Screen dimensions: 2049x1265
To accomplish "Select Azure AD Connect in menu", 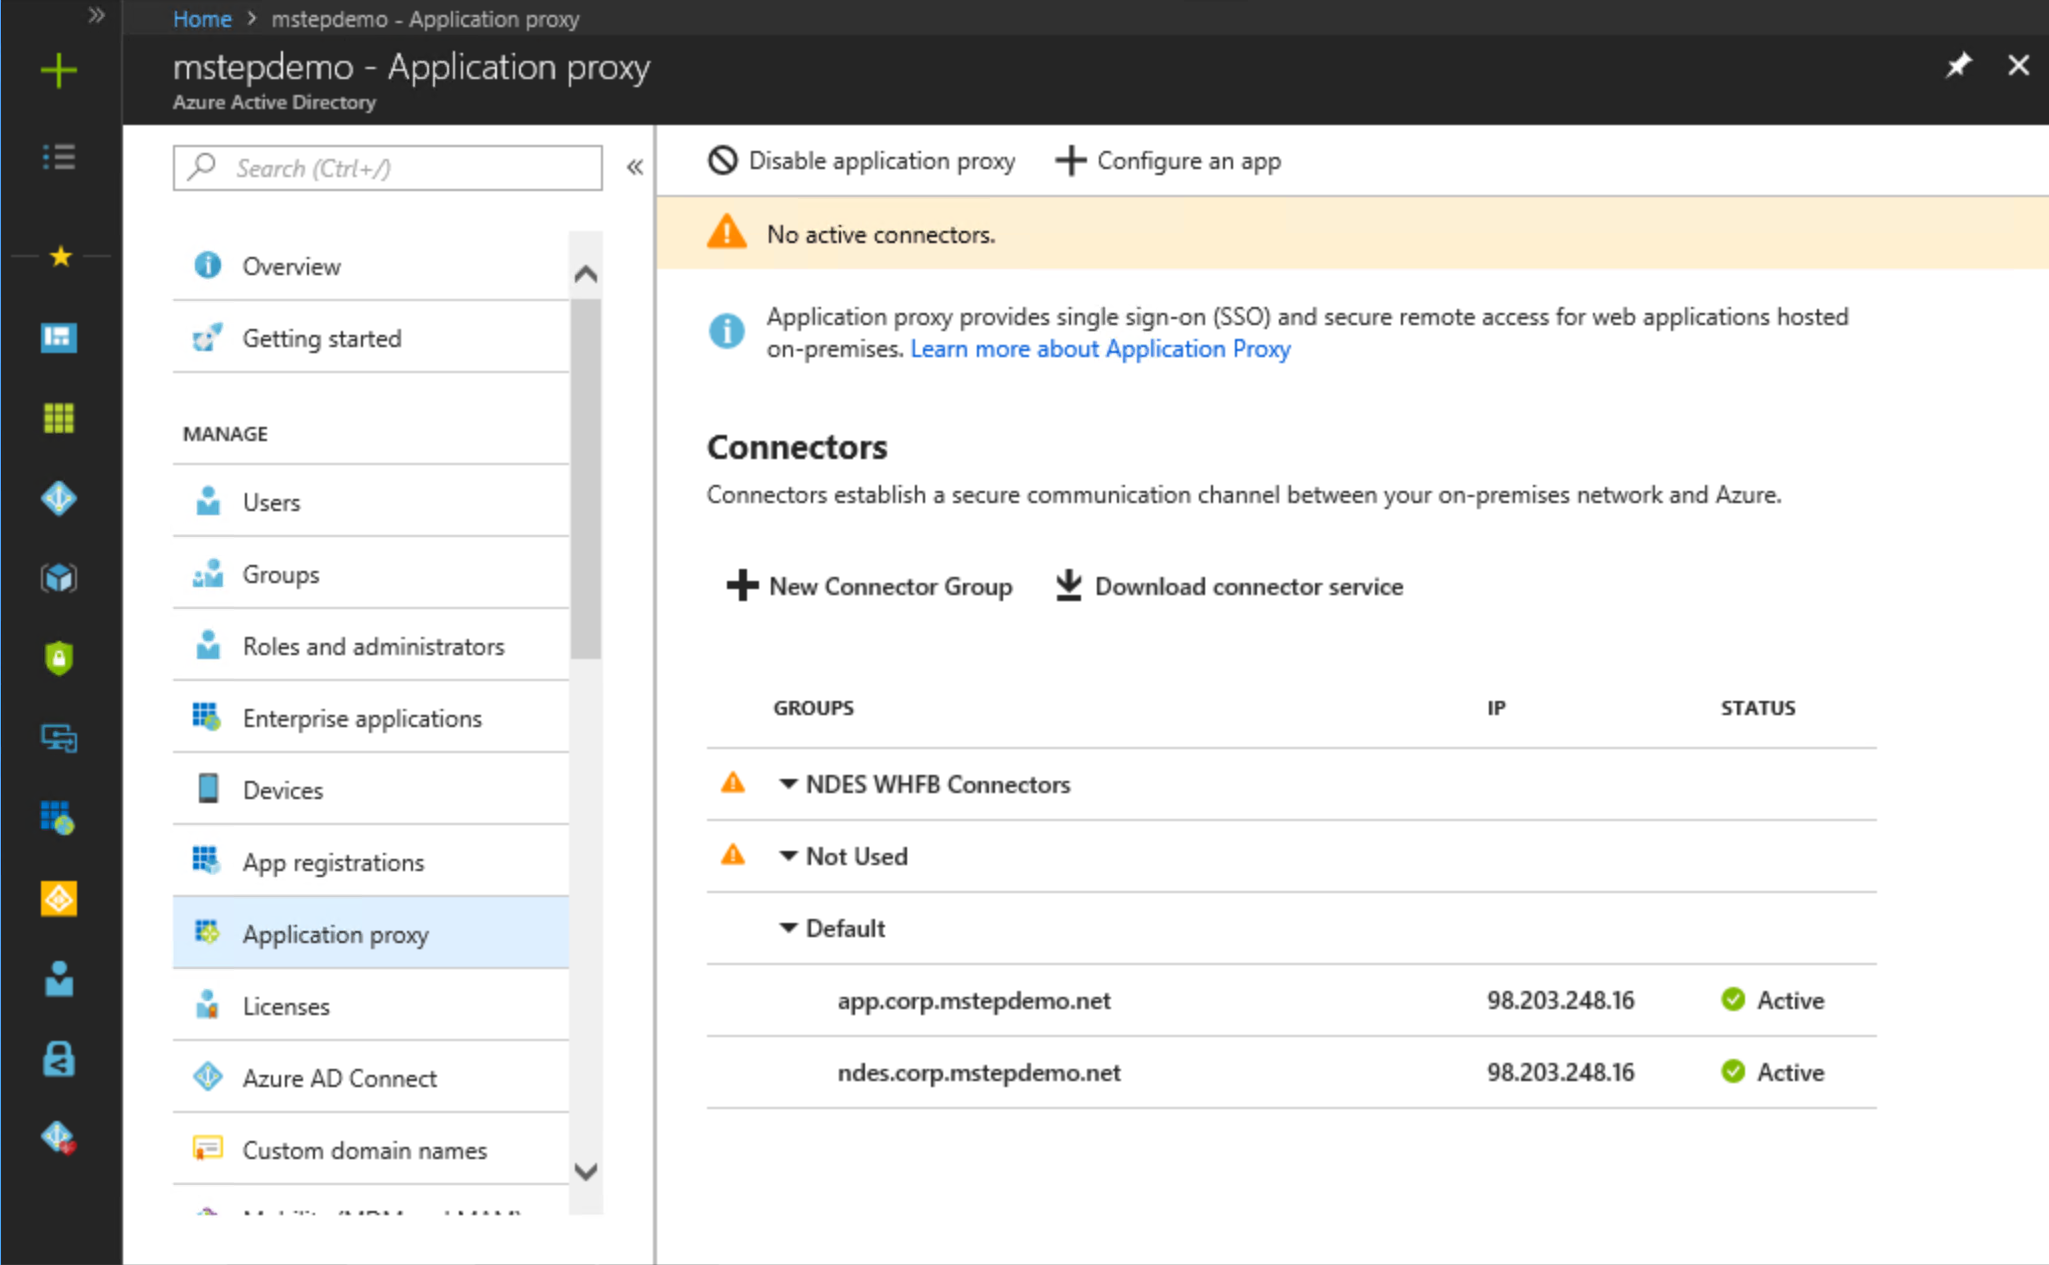I will coord(339,1078).
